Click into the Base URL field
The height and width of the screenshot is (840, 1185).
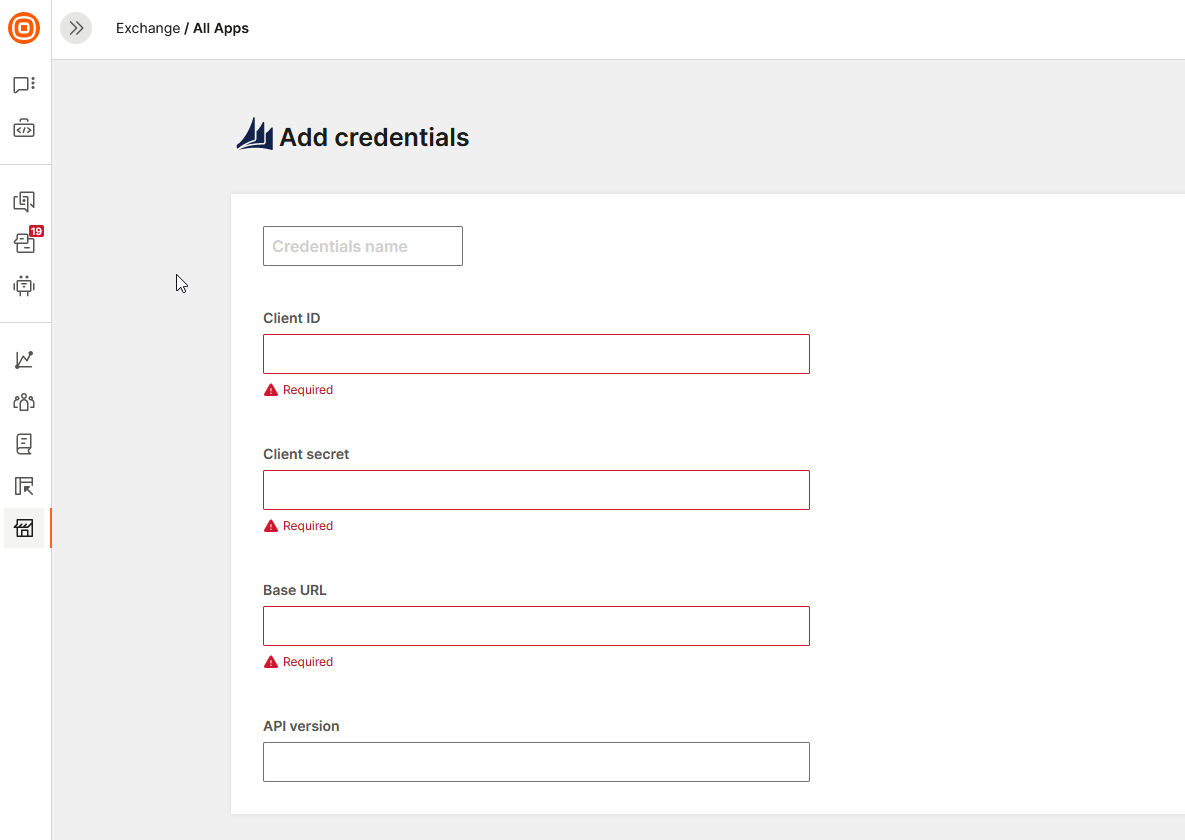[x=536, y=626]
